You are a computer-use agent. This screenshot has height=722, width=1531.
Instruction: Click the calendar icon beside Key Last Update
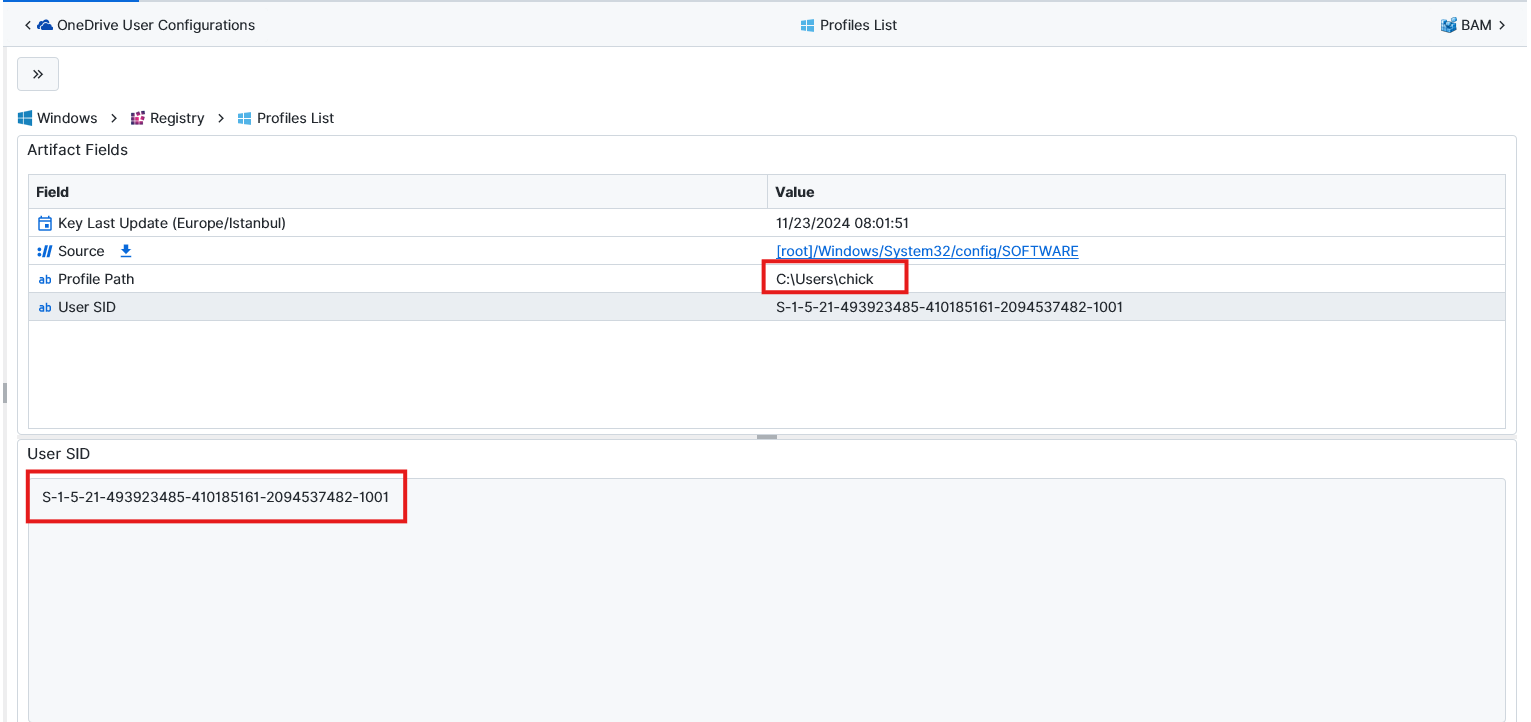[x=44, y=223]
